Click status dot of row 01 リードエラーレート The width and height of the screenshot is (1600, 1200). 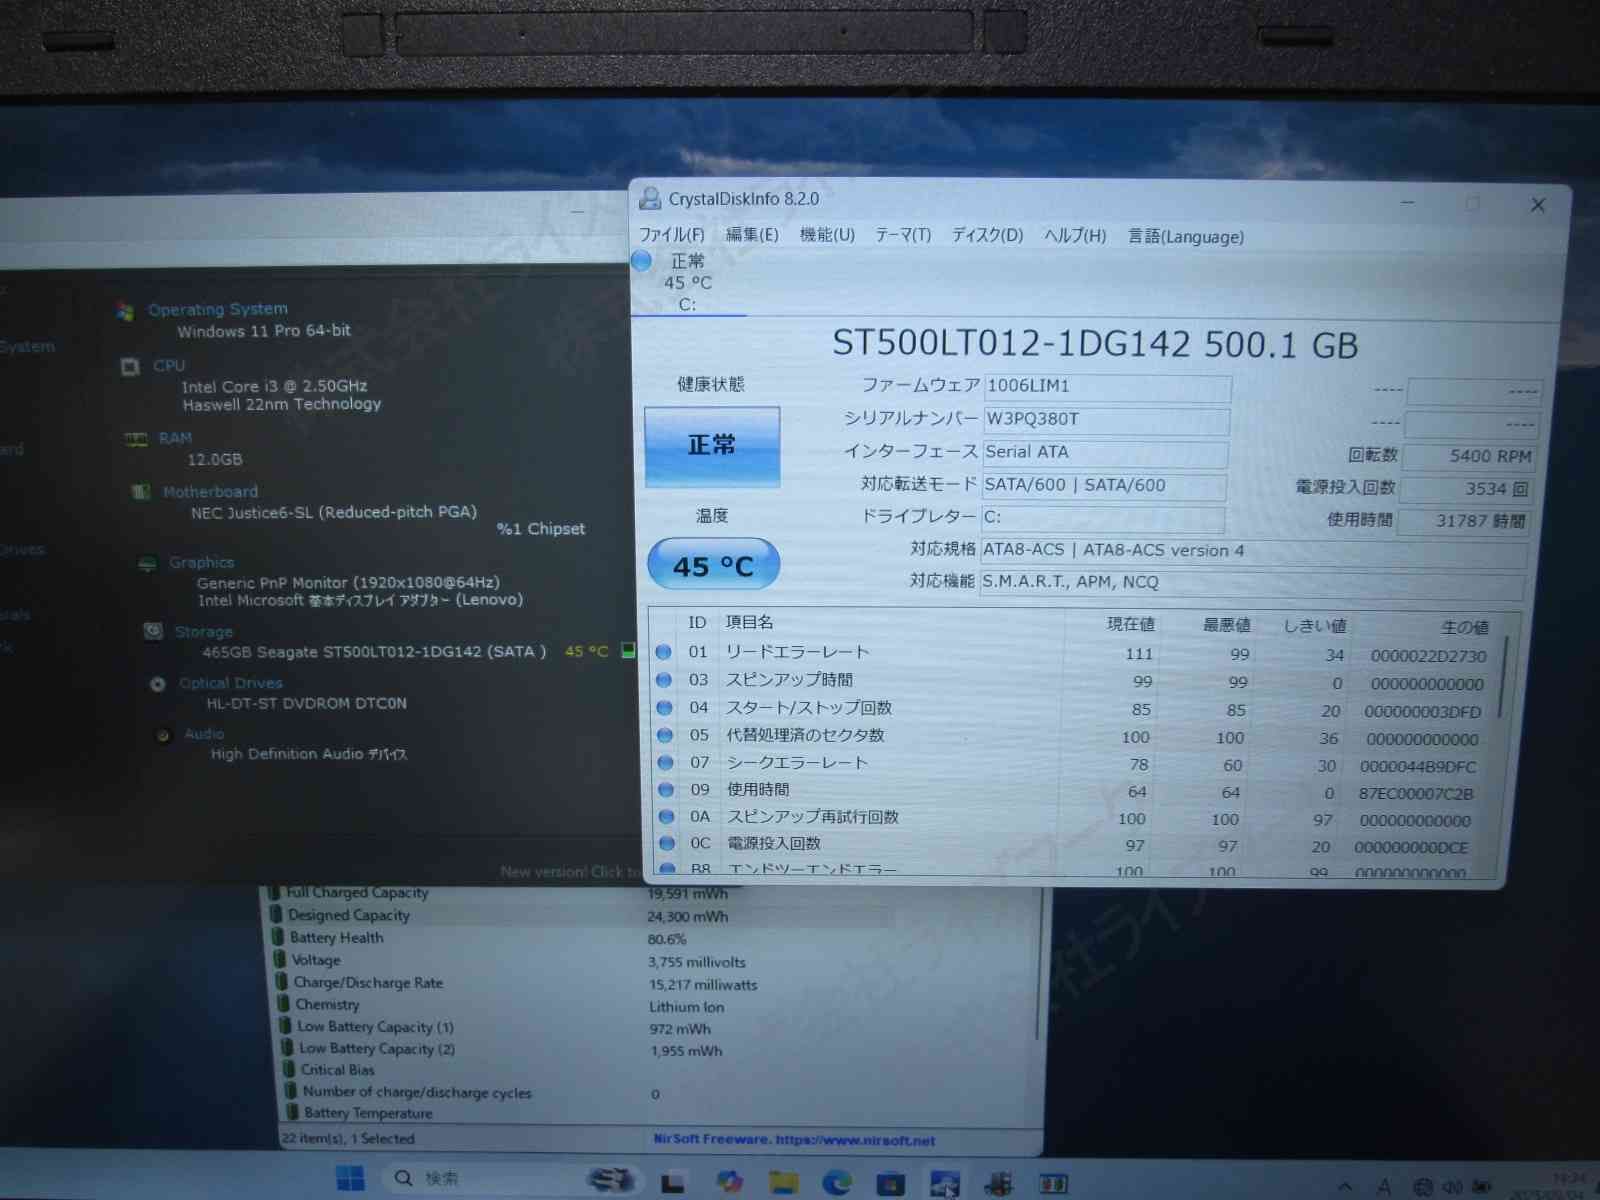point(664,652)
